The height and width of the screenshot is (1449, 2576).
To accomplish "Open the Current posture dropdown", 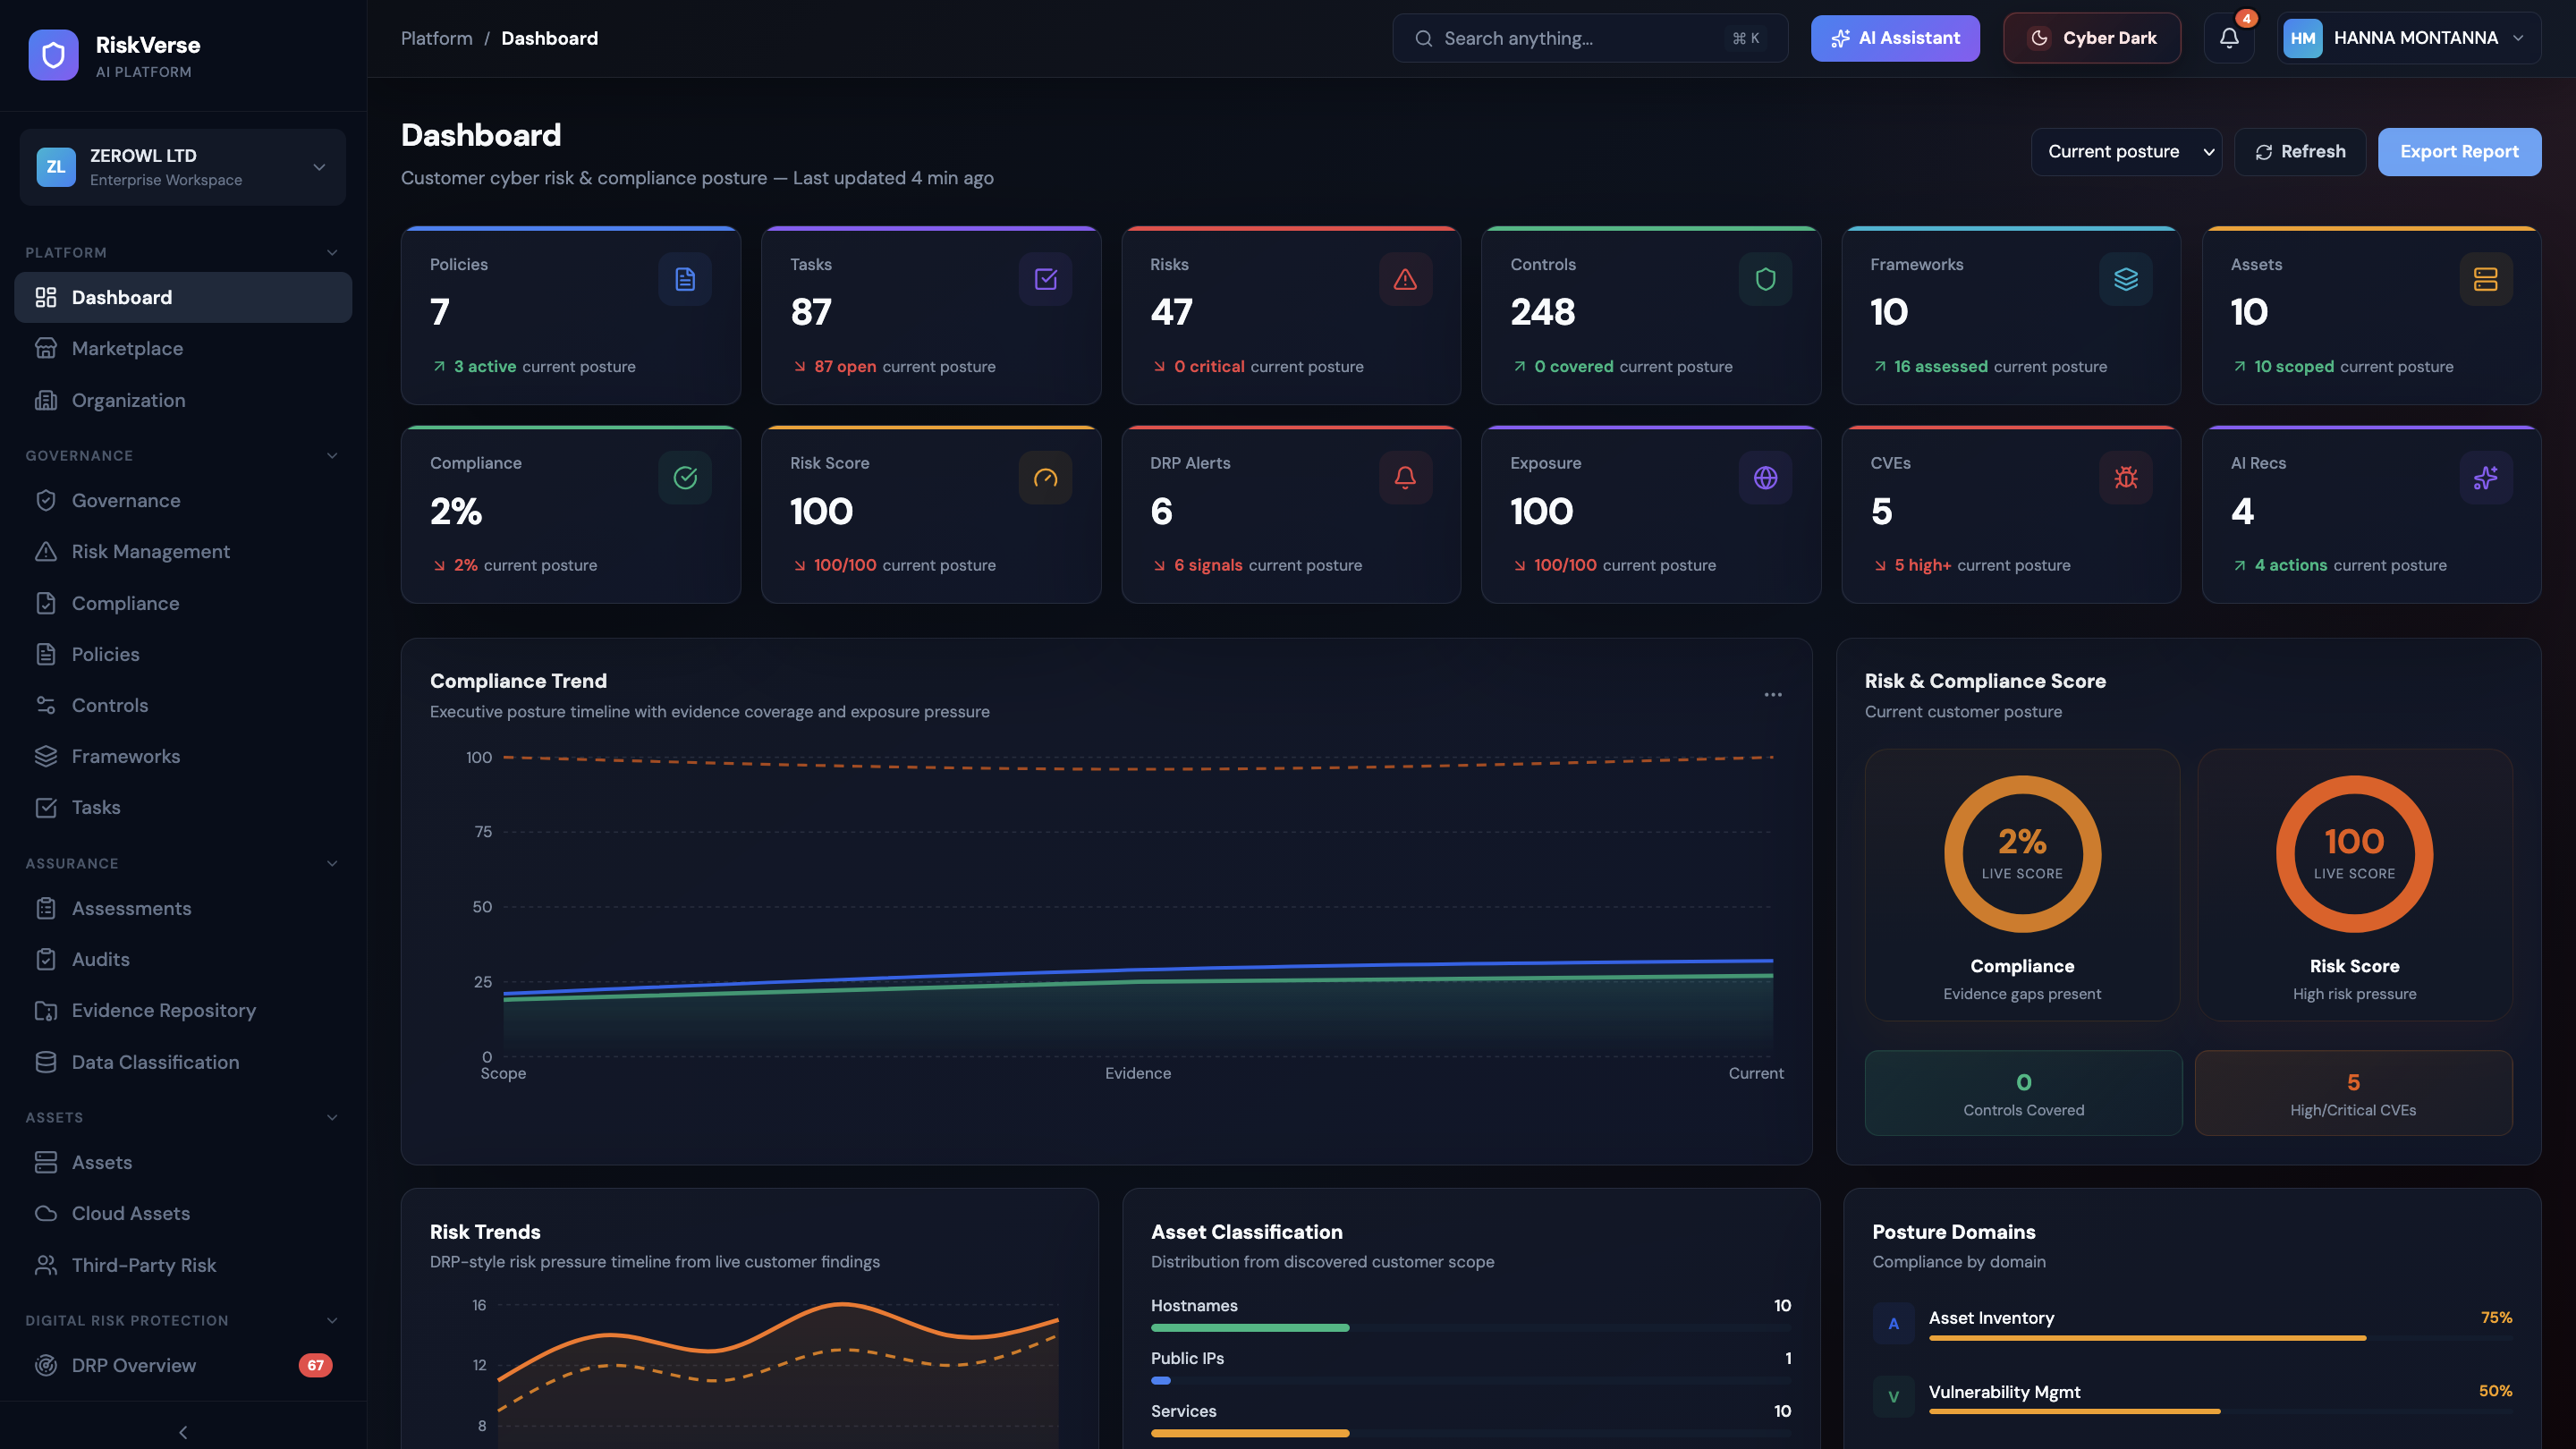I will 2126,152.
